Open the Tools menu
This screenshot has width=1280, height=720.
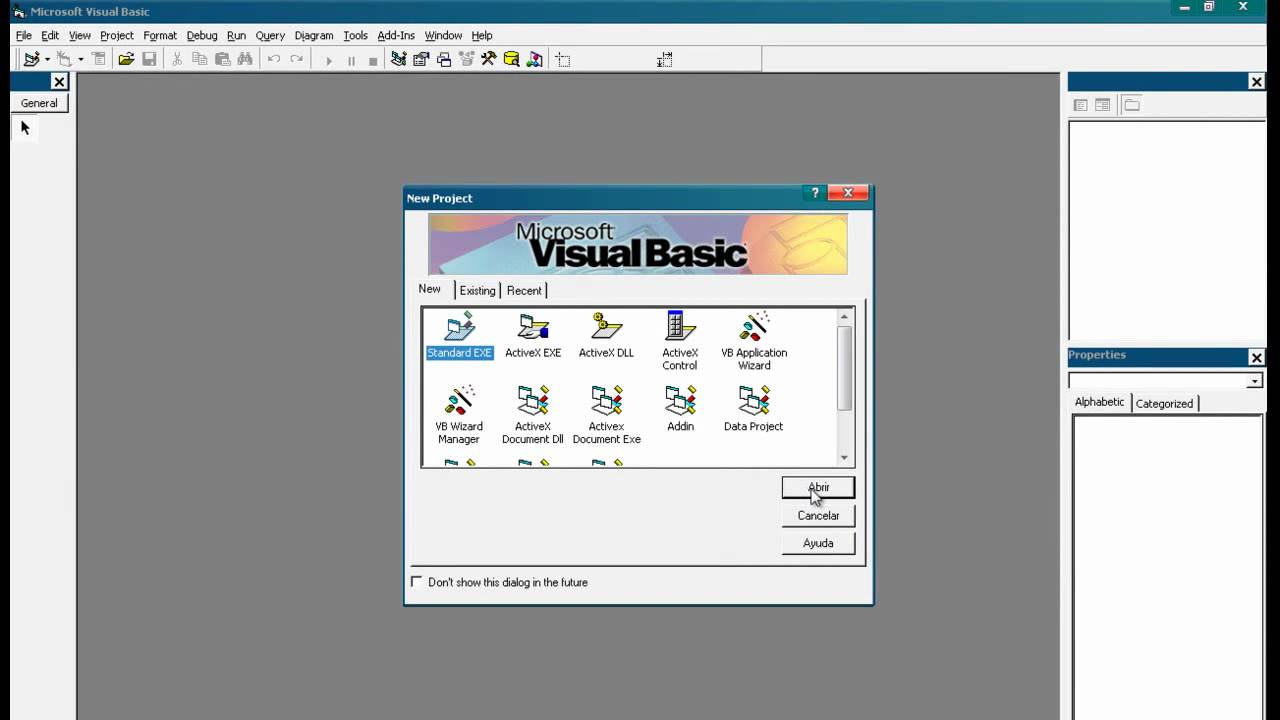tap(355, 35)
